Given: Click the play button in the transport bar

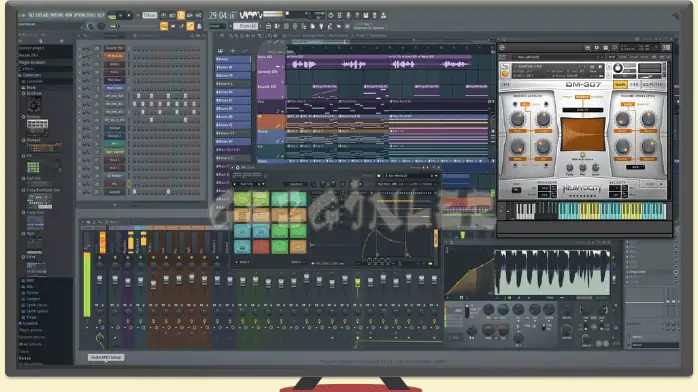Looking at the screenshot, I should click(120, 16).
